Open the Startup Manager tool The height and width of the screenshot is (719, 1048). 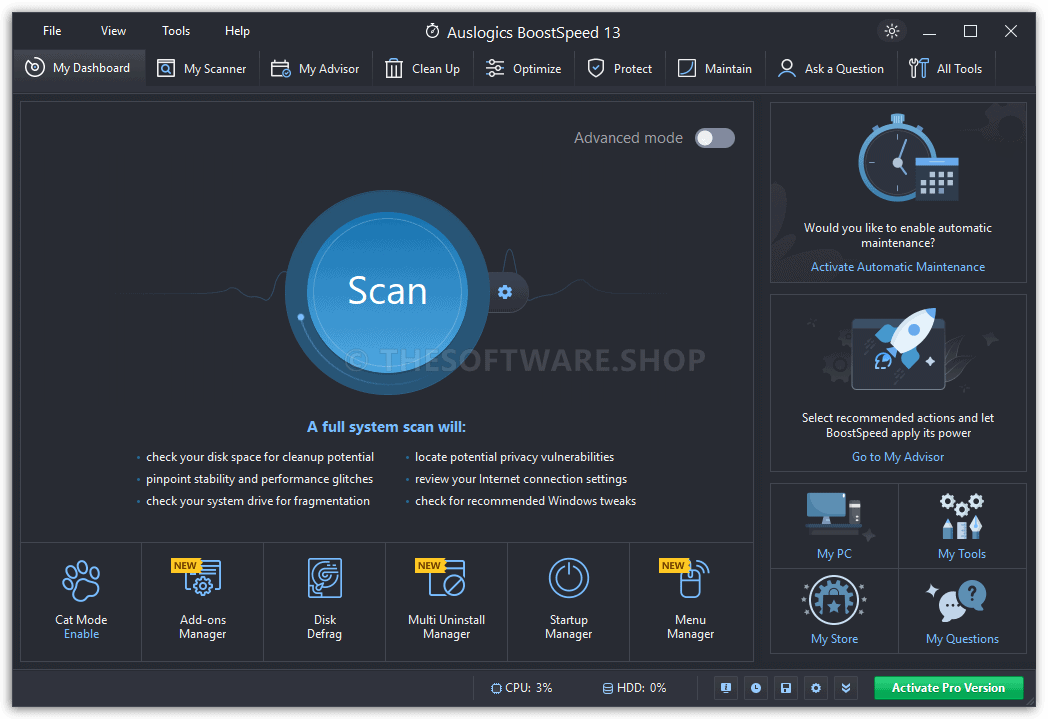(x=569, y=601)
